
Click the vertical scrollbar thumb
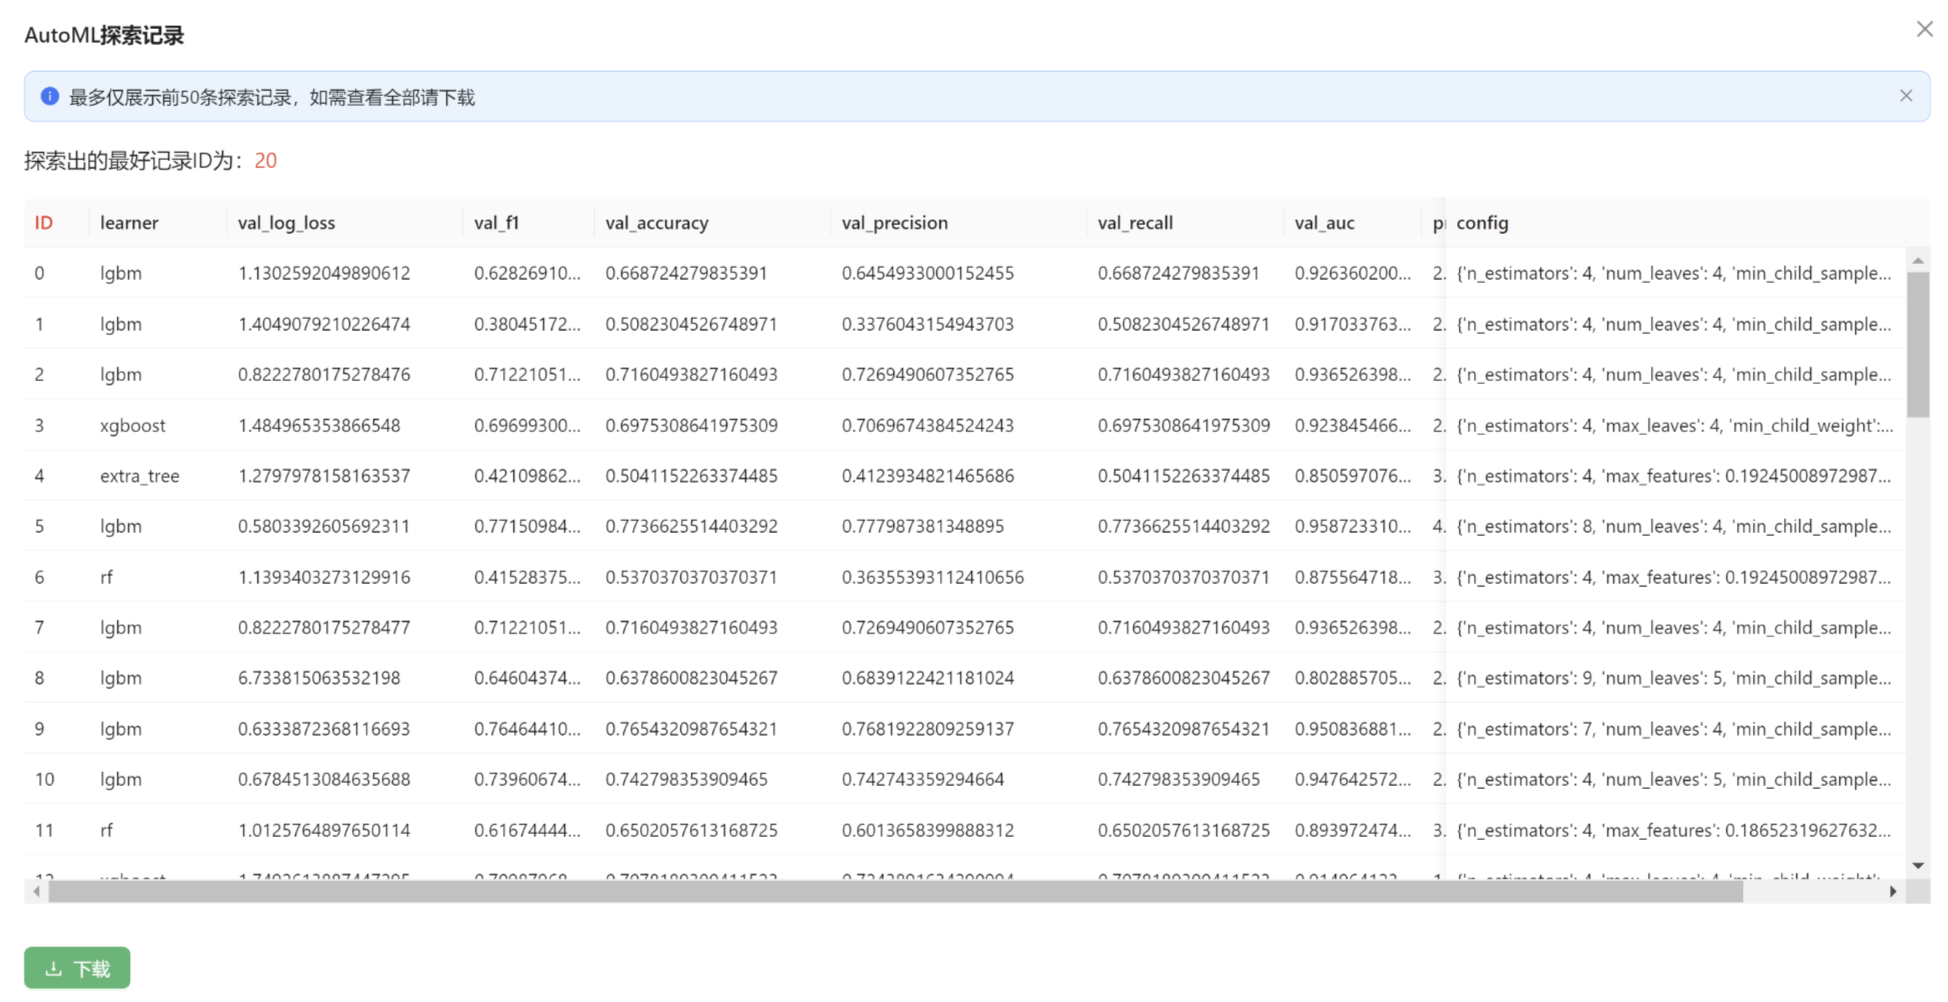coord(1917,345)
